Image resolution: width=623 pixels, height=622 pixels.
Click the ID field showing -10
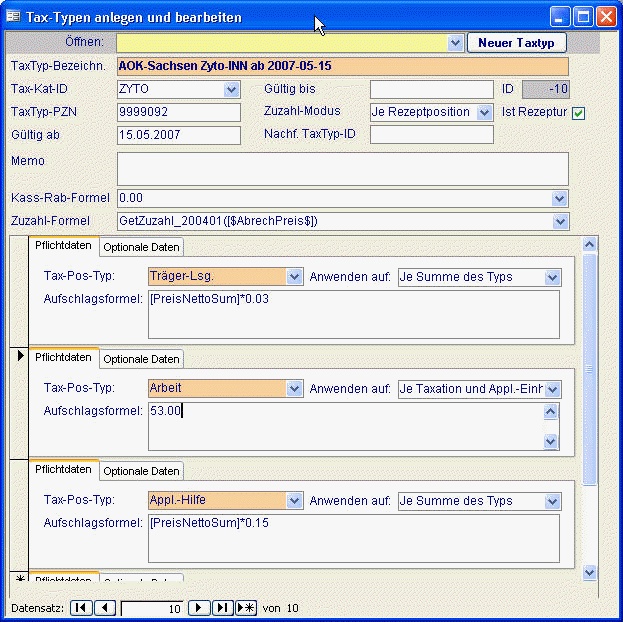click(x=546, y=89)
